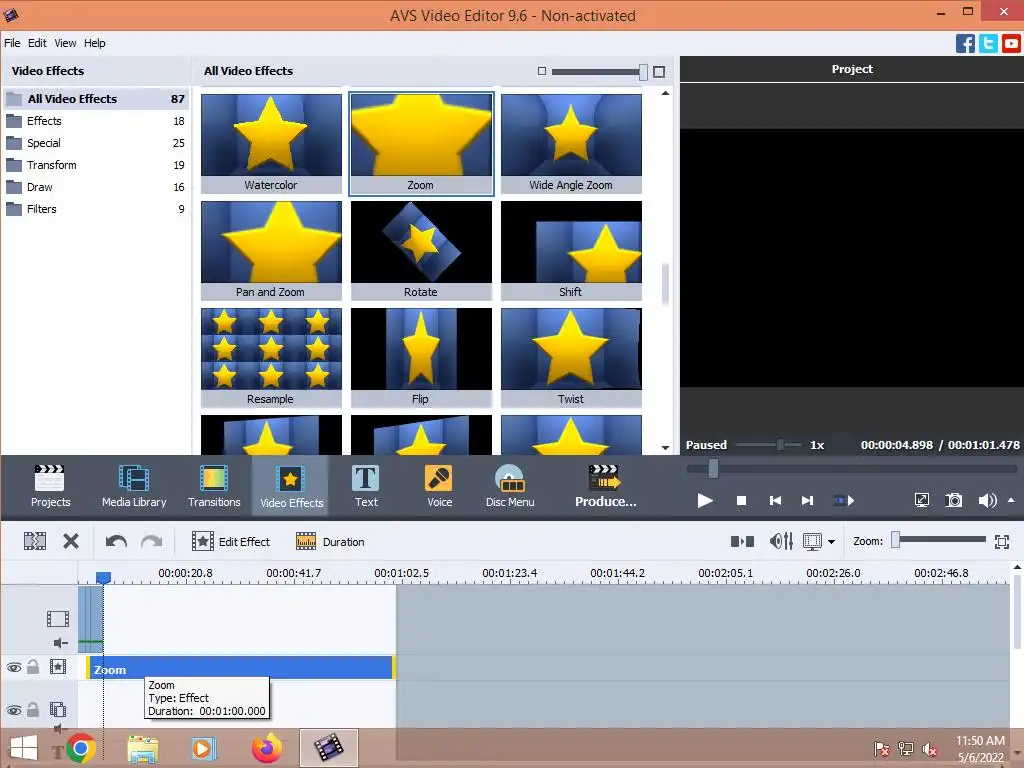Viewport: 1024px width, 768px height.
Task: Open Chrome from the taskbar
Action: (x=80, y=748)
